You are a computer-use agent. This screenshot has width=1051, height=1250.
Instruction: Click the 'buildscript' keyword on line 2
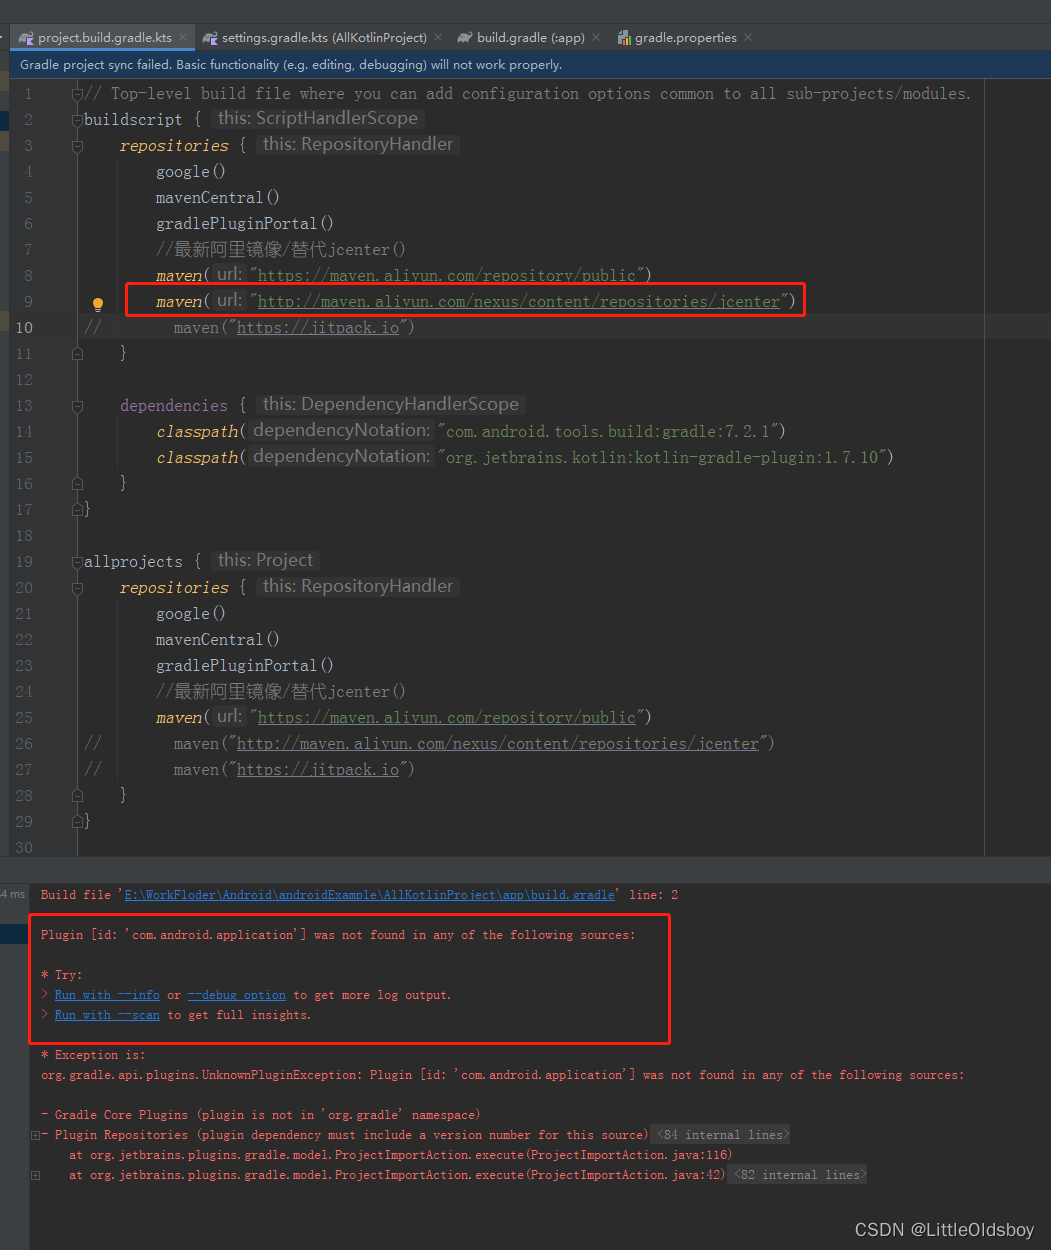(133, 120)
